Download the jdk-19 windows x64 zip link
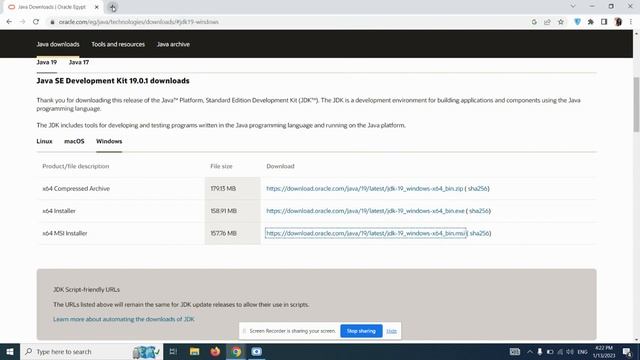 click(364, 189)
